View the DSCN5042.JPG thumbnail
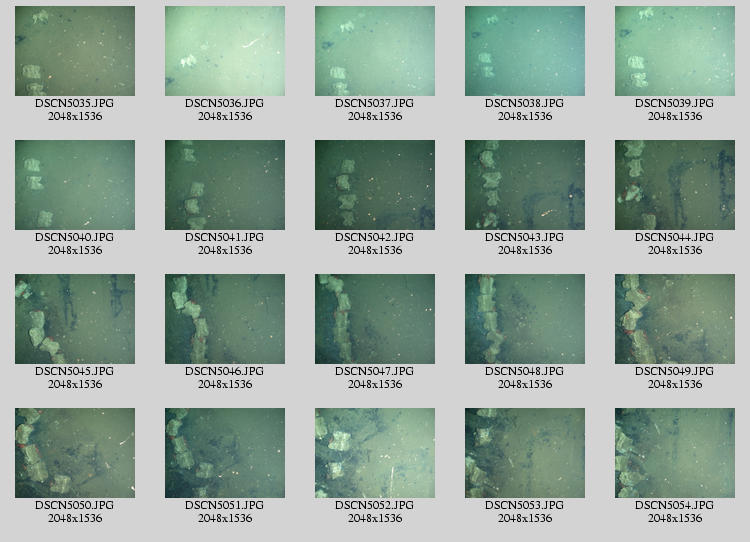This screenshot has width=750, height=542. coord(375,185)
